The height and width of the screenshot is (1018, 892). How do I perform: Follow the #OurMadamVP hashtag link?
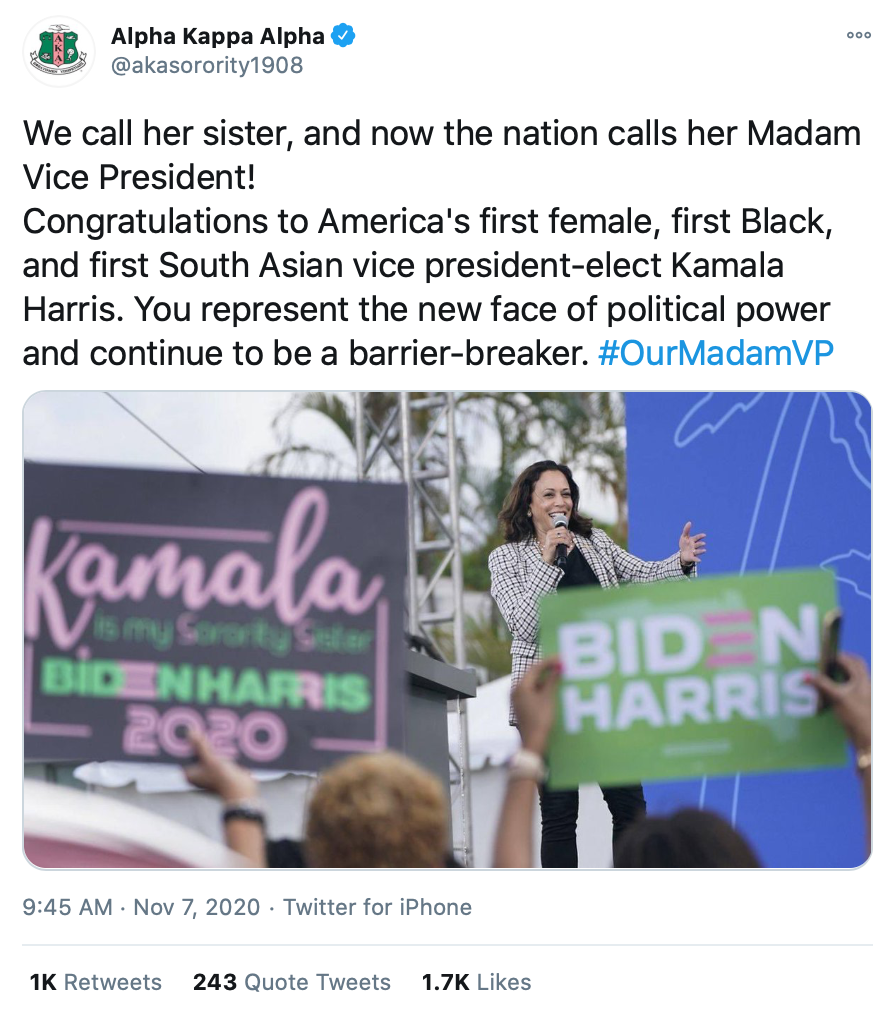(715, 353)
